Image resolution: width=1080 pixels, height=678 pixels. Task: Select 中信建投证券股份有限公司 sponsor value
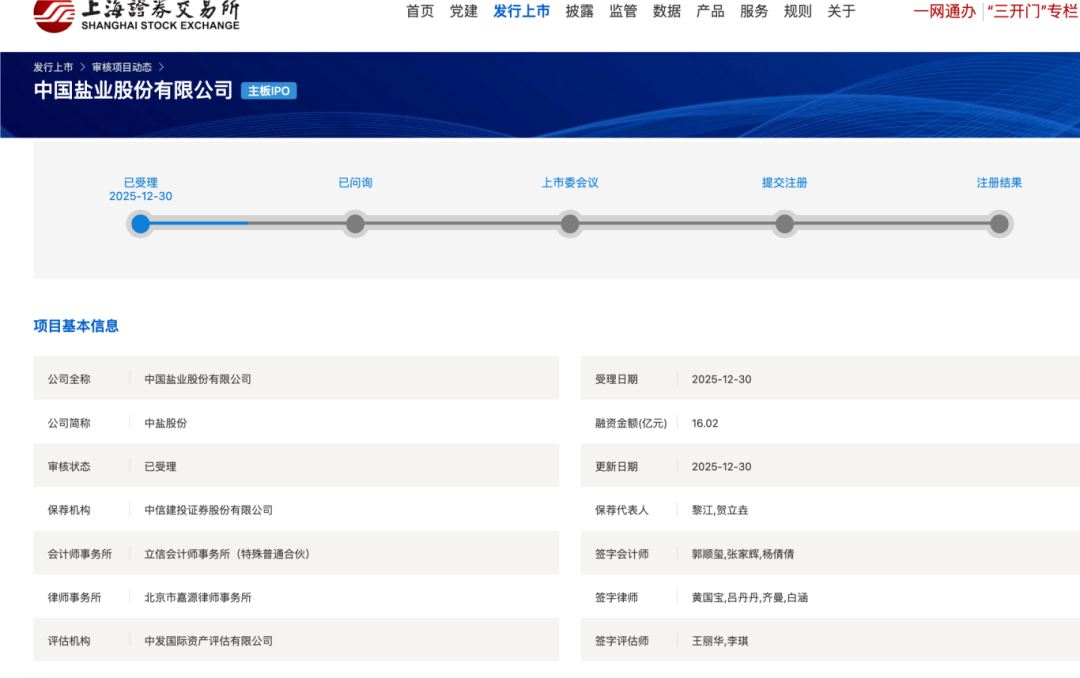(x=208, y=510)
